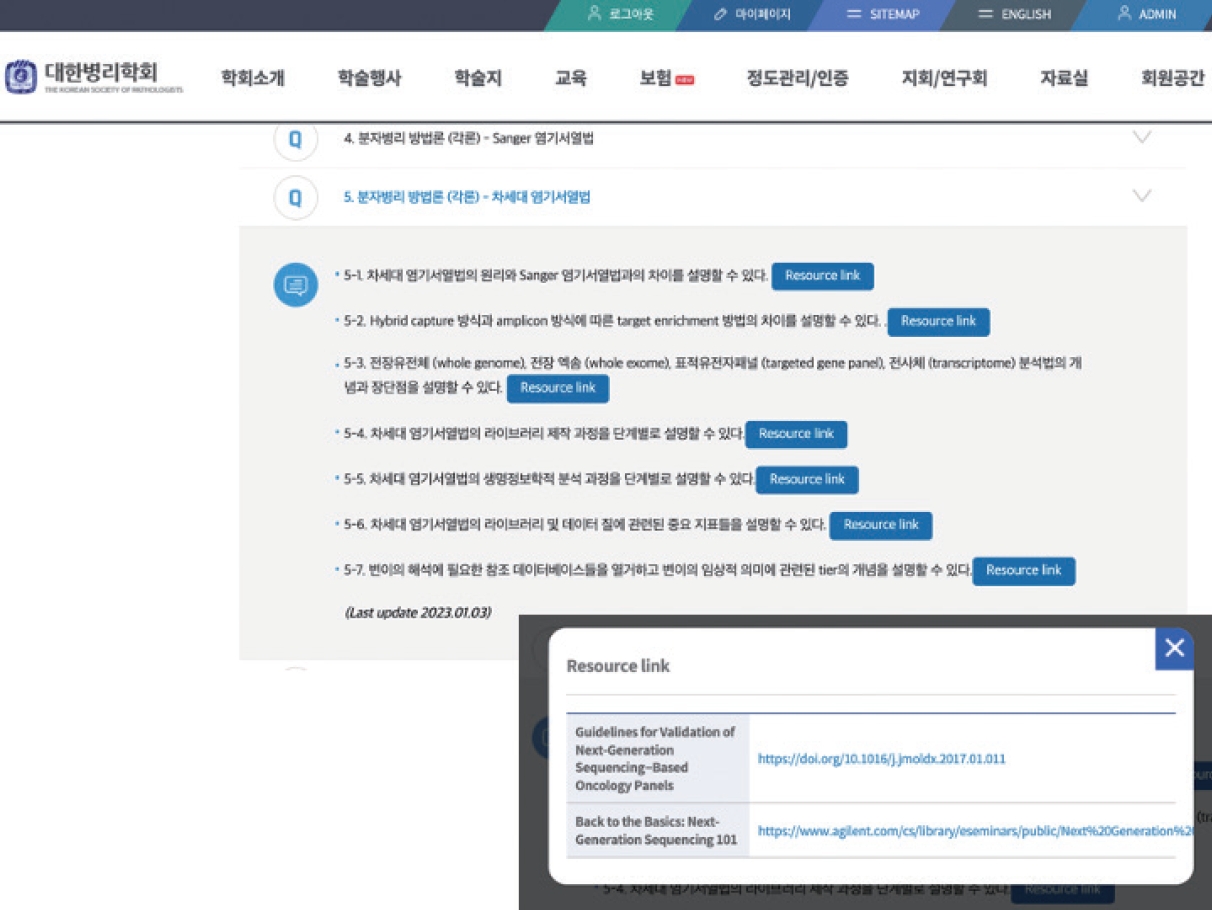Open Resource link for item 5-5
1212x910 pixels.
tap(807, 480)
